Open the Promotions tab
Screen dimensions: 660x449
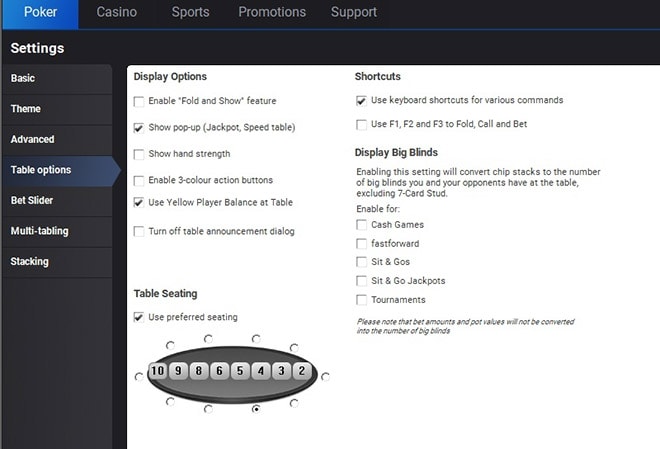pyautogui.click(x=272, y=13)
